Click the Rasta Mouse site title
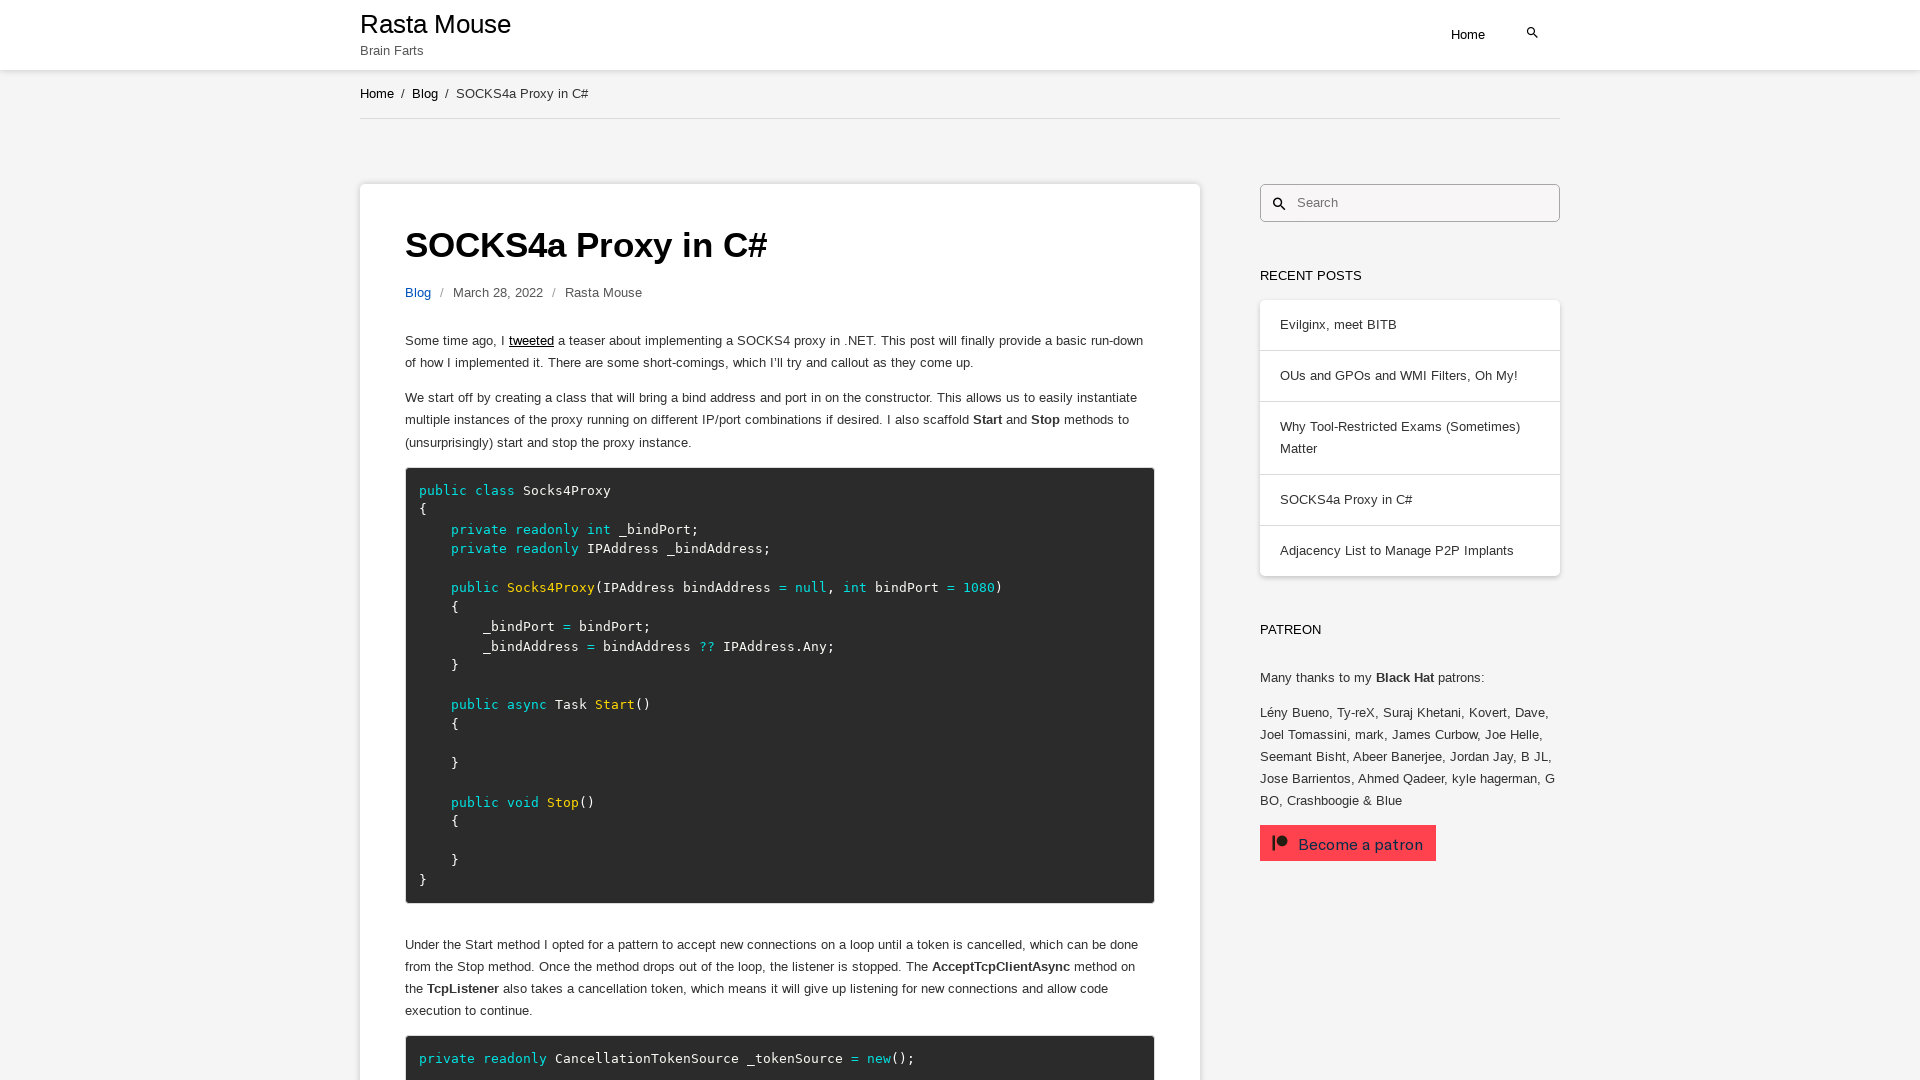Viewport: 1920px width, 1080px height. click(x=435, y=24)
